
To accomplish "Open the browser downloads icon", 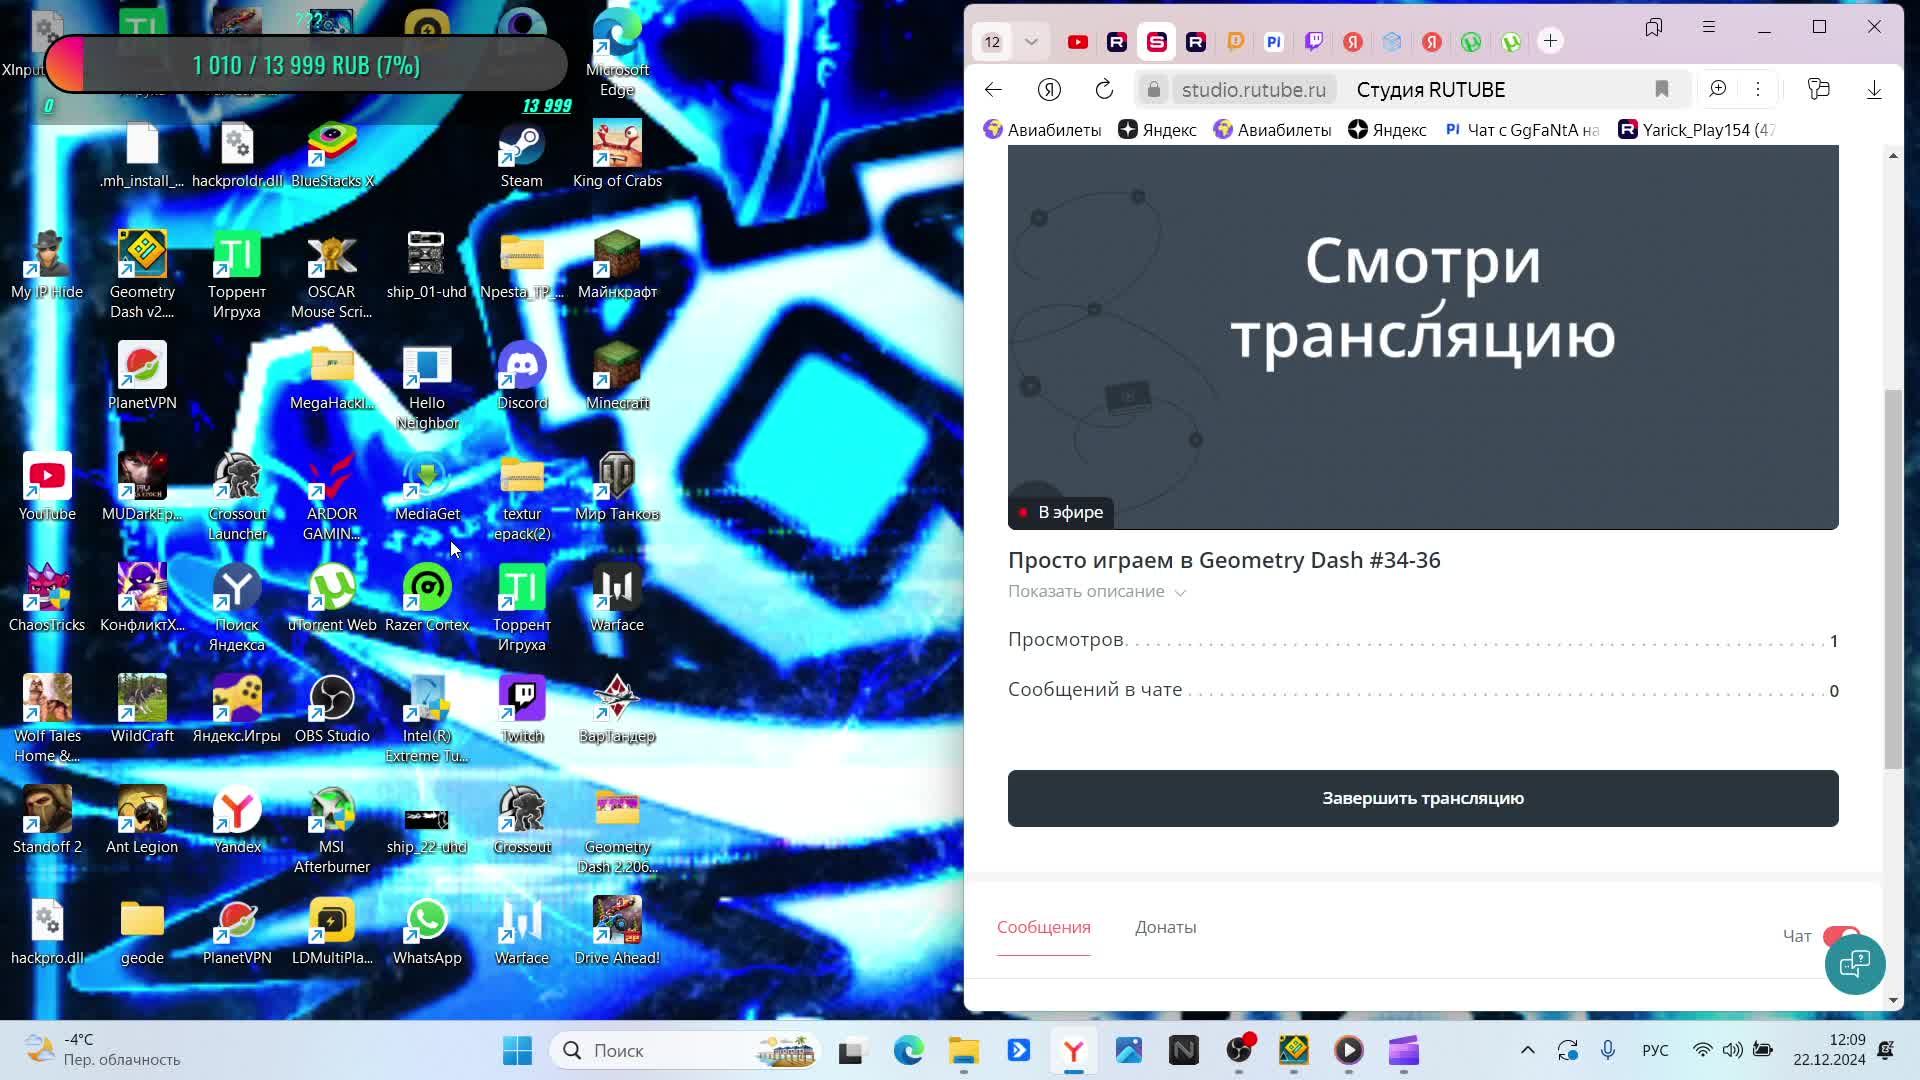I will point(1874,89).
